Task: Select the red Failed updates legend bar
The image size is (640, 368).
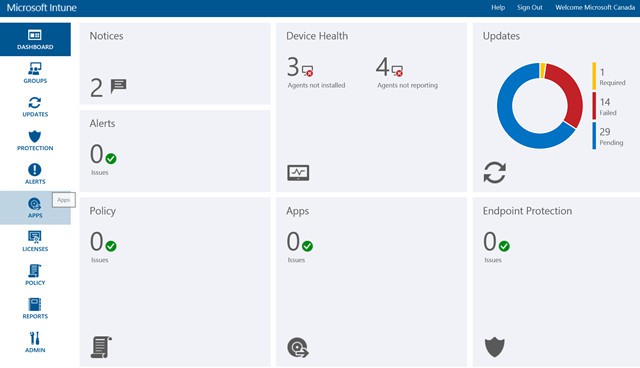Action: tap(594, 106)
